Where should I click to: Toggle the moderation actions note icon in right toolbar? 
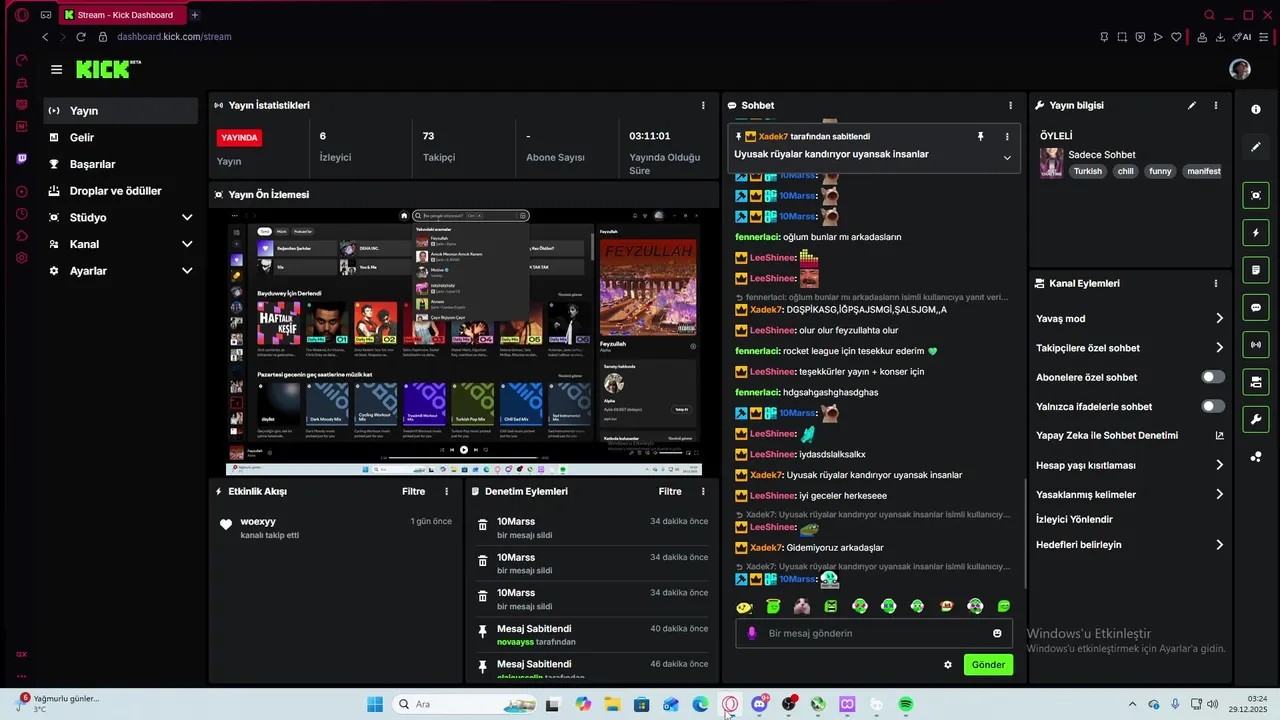(x=1256, y=270)
